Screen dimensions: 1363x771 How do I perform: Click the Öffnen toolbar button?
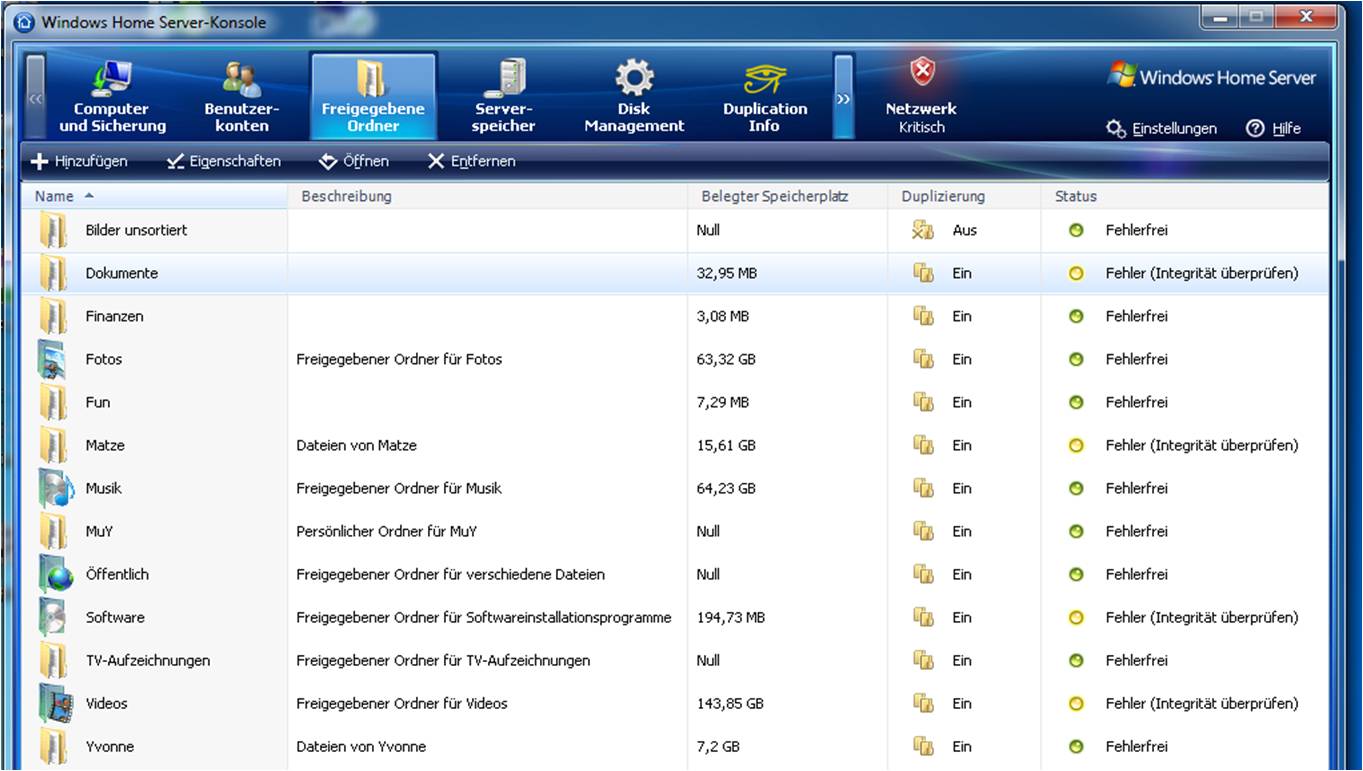click(x=354, y=161)
